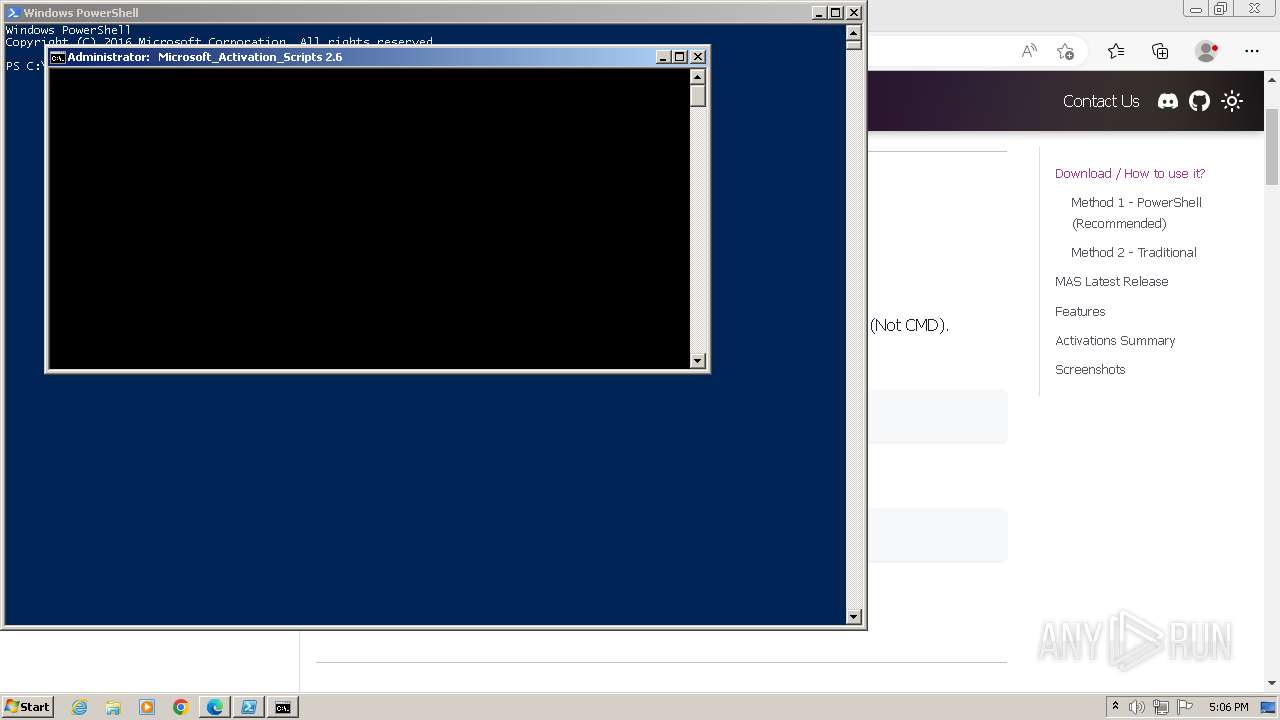Open the Edge Favorites list icon

[1116, 51]
